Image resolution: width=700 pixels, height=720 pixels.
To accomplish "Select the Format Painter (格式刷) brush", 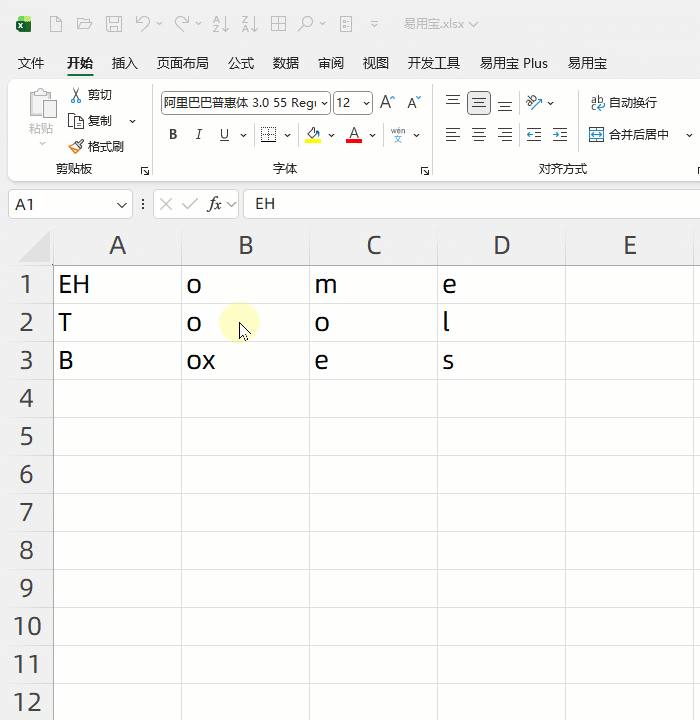I will [77, 146].
